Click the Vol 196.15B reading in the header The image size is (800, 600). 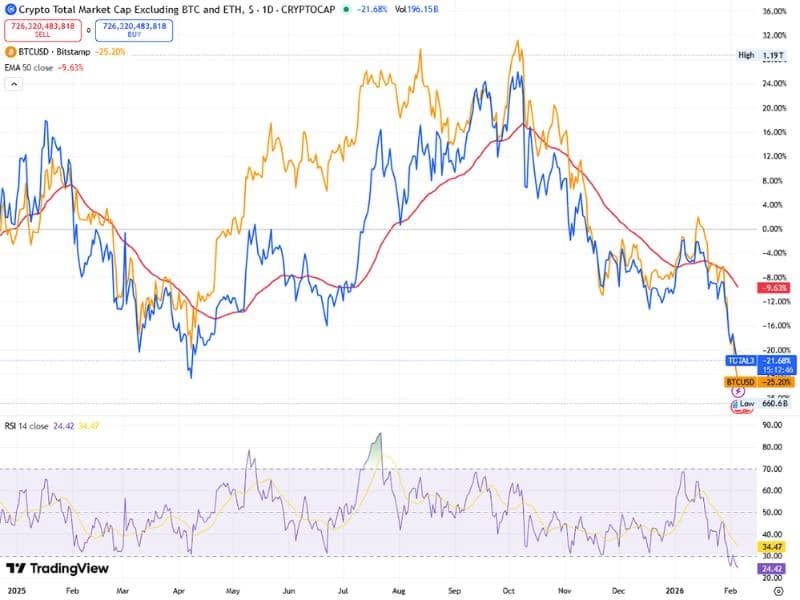(416, 10)
